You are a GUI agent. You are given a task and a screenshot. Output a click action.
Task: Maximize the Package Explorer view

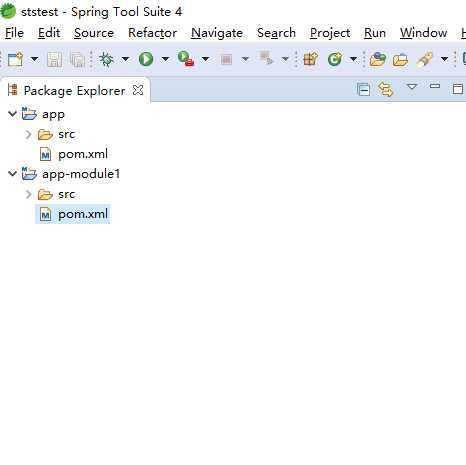(x=458, y=89)
